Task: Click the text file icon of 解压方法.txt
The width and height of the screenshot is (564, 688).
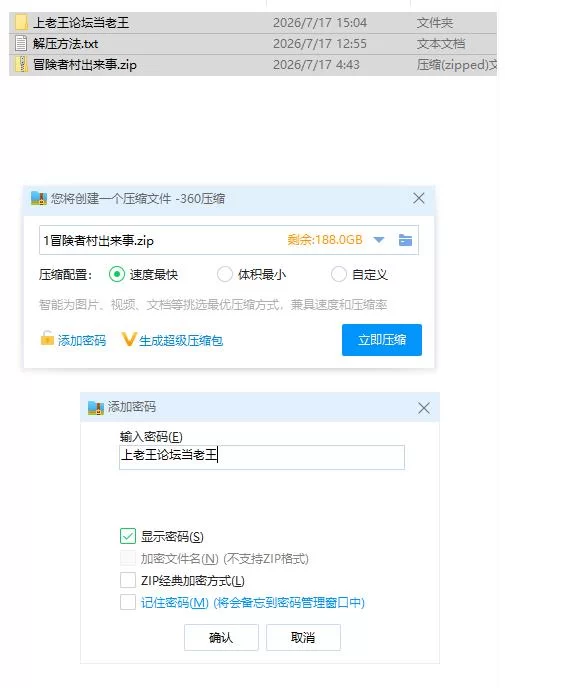Action: point(21,43)
